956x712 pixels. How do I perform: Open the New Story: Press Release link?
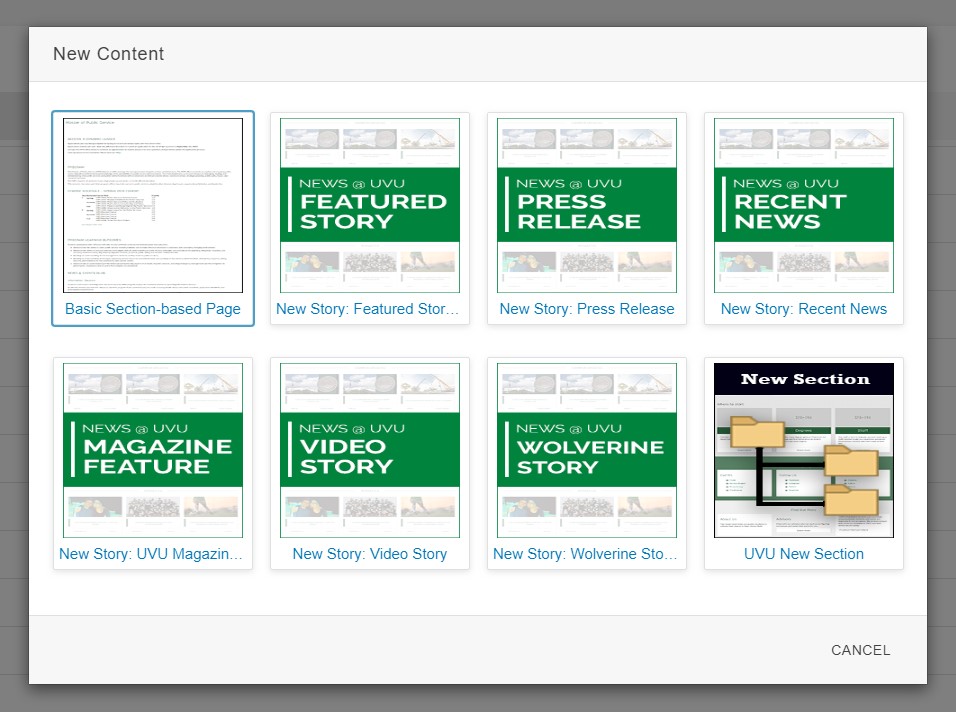(587, 309)
